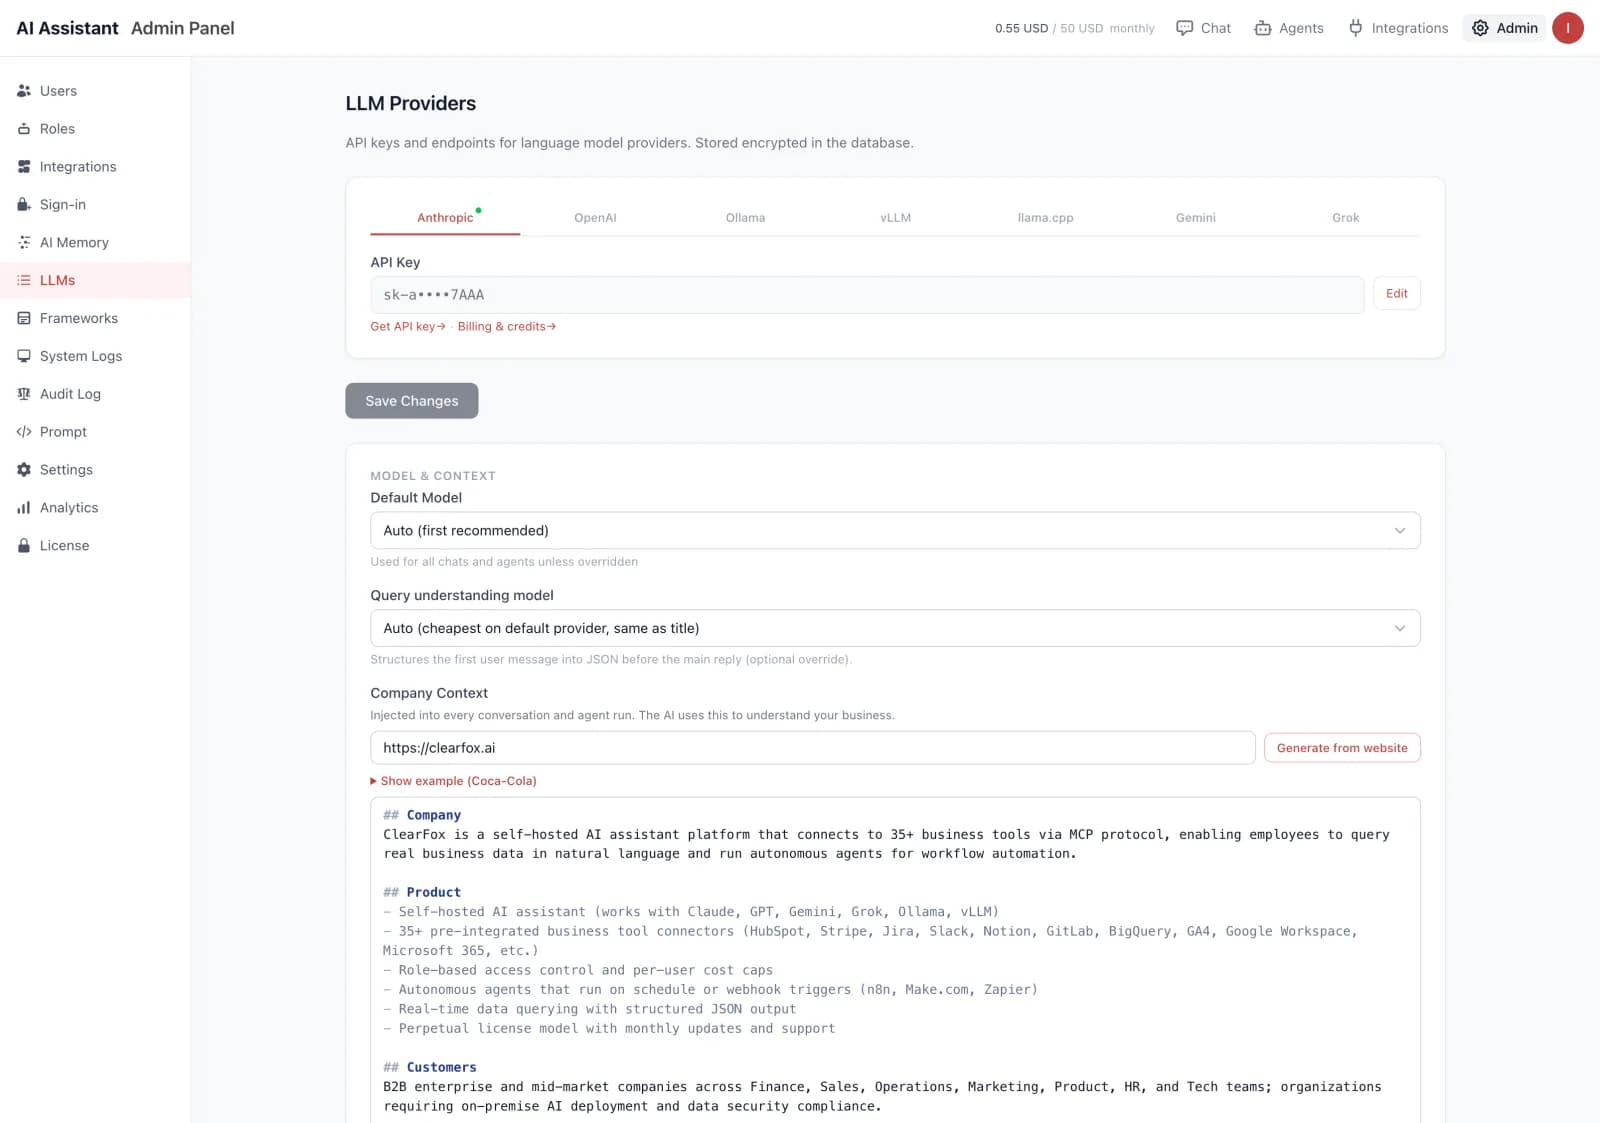Click Generate from website button
The height and width of the screenshot is (1123, 1600).
[1342, 748]
